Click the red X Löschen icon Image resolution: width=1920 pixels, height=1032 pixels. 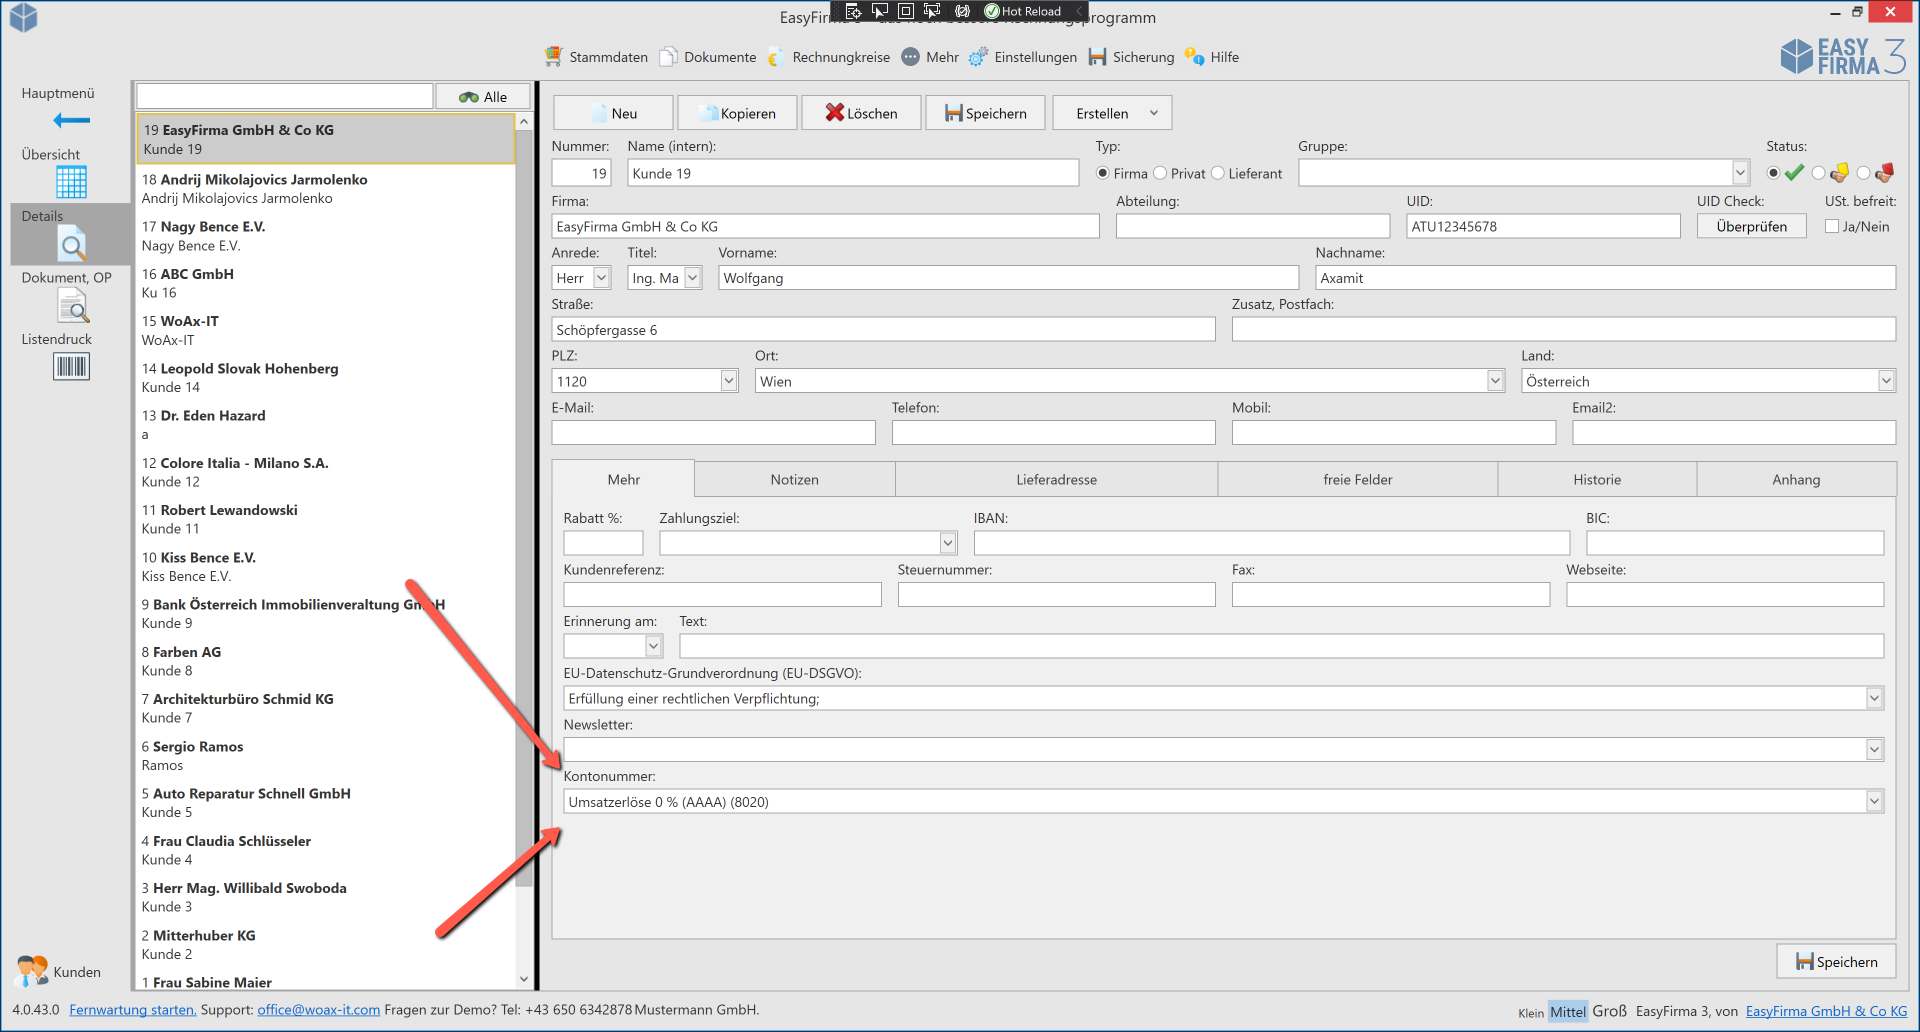835,113
